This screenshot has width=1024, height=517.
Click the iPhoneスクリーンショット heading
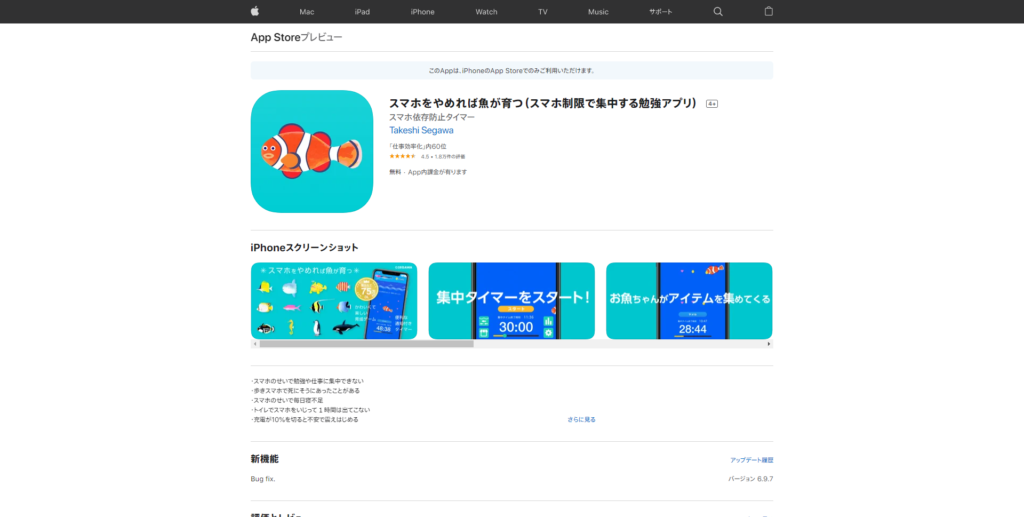click(304, 248)
